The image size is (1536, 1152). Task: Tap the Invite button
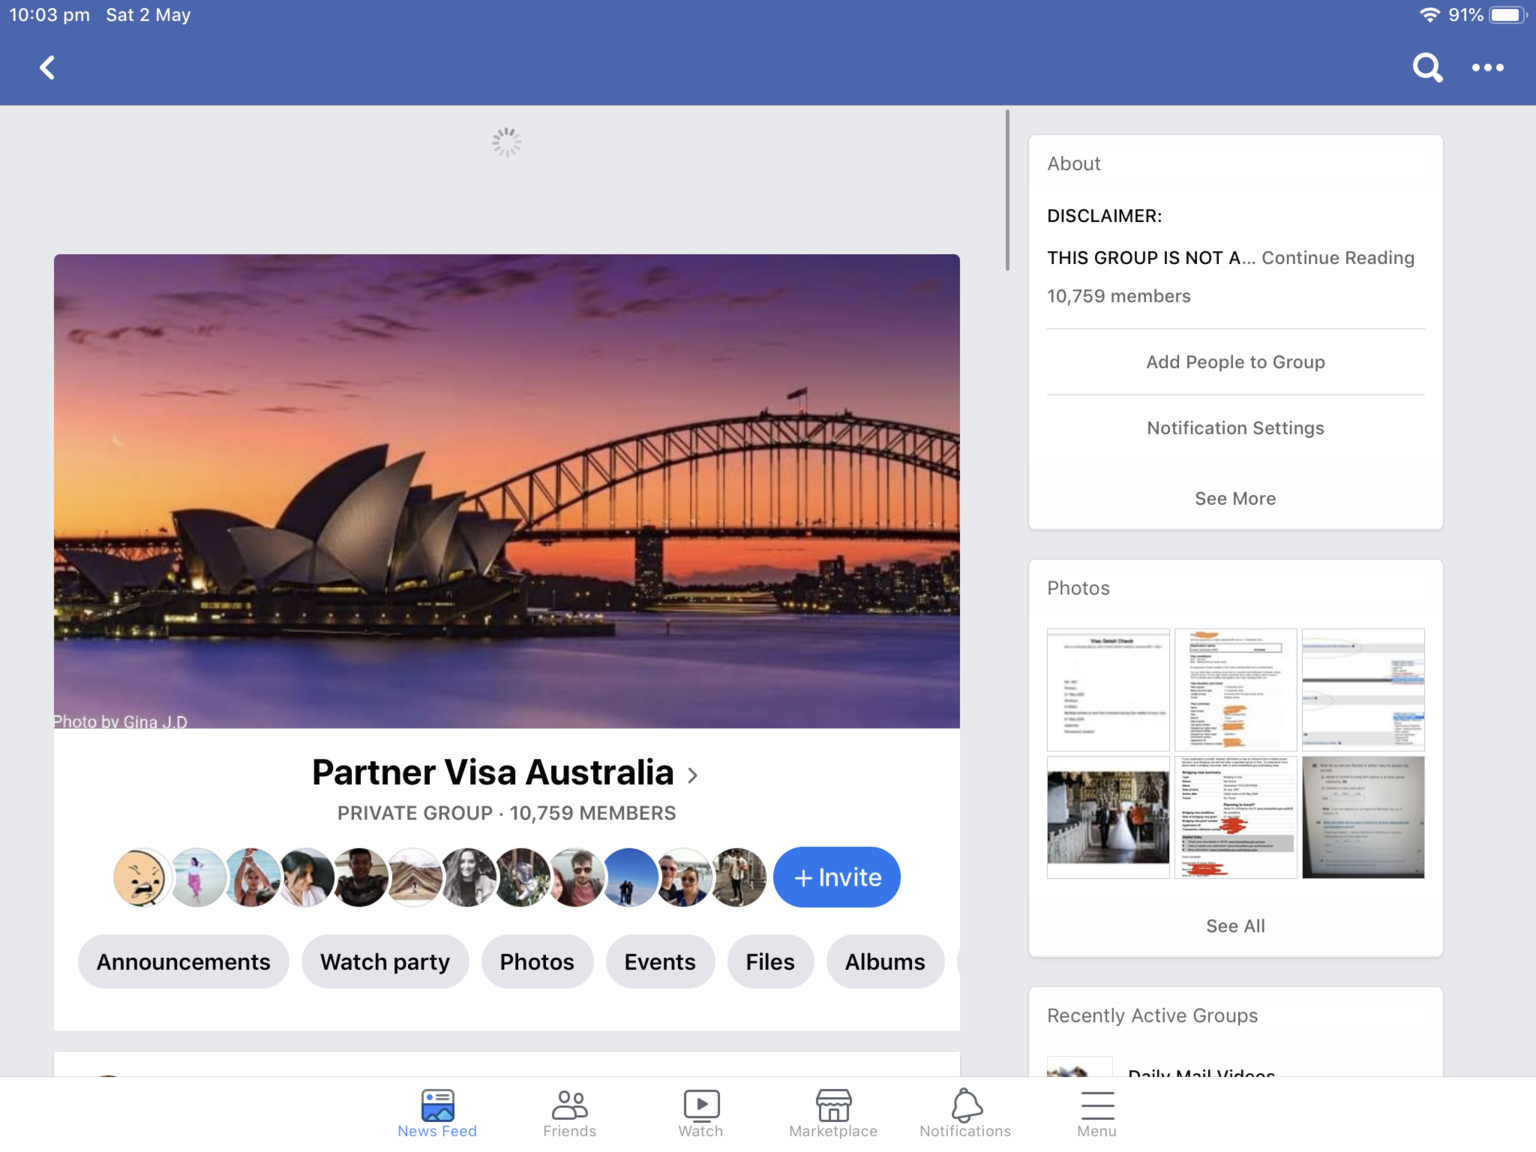tap(837, 877)
